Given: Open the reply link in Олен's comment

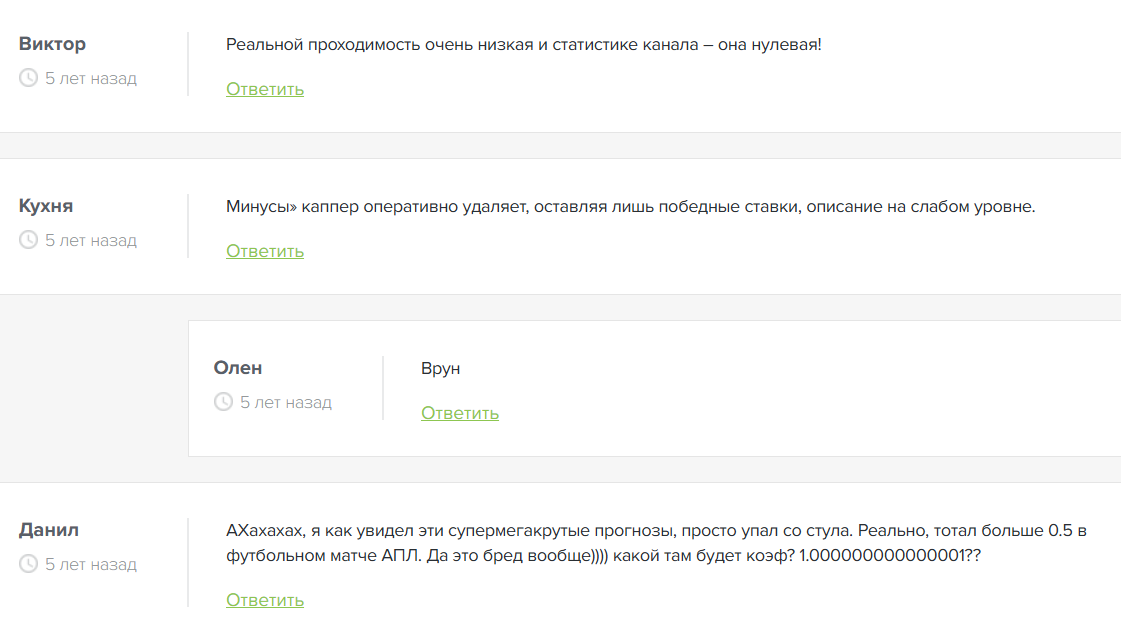Looking at the screenshot, I should (x=459, y=412).
